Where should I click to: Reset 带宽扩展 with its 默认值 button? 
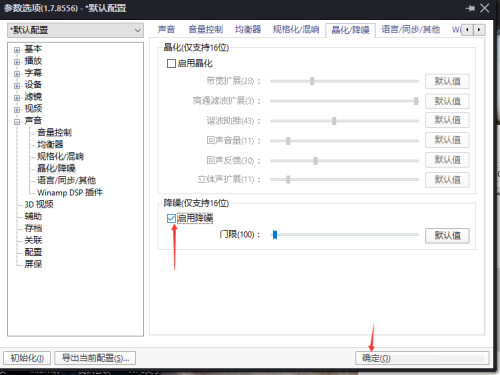click(447, 81)
